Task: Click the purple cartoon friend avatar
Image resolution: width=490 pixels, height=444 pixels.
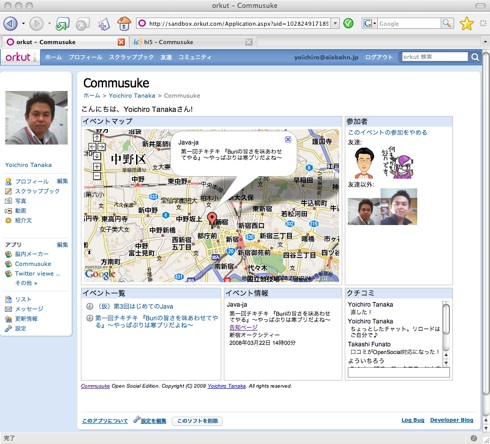Action: [x=398, y=162]
